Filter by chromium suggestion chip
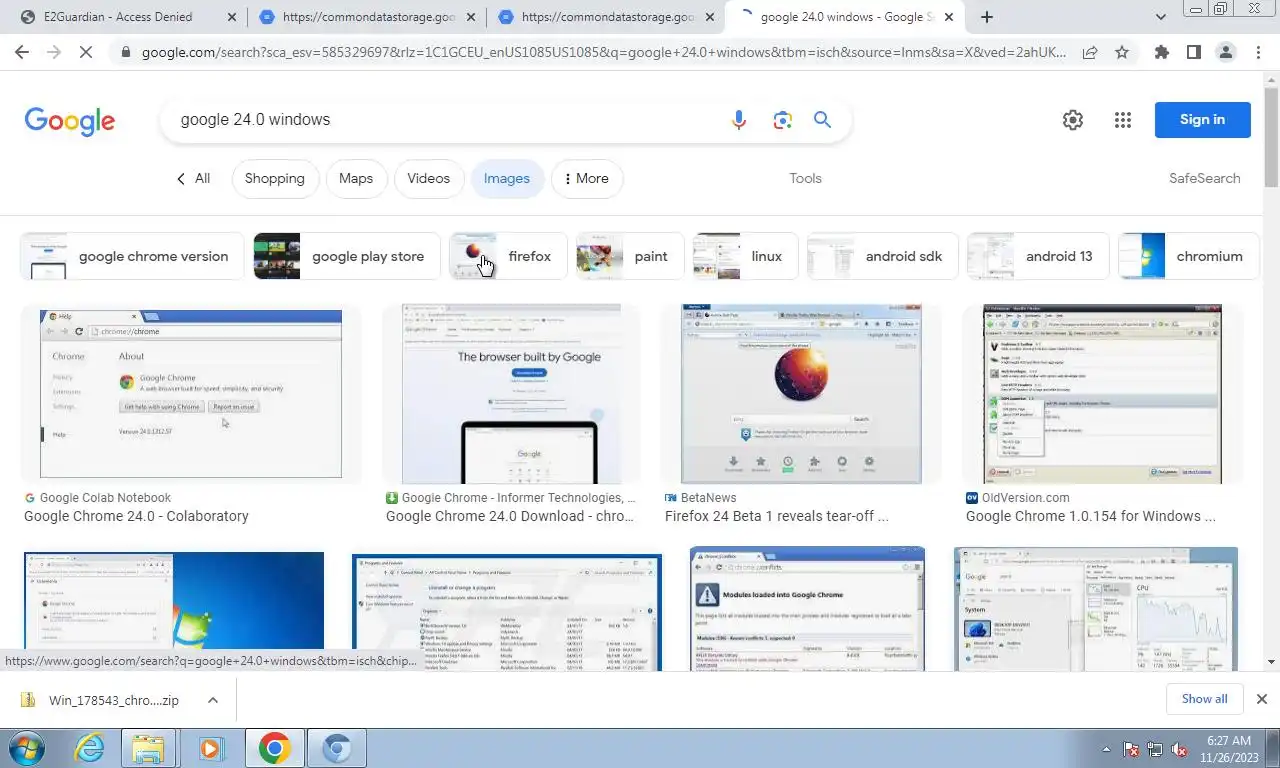The image size is (1280, 768). pos(1188,257)
